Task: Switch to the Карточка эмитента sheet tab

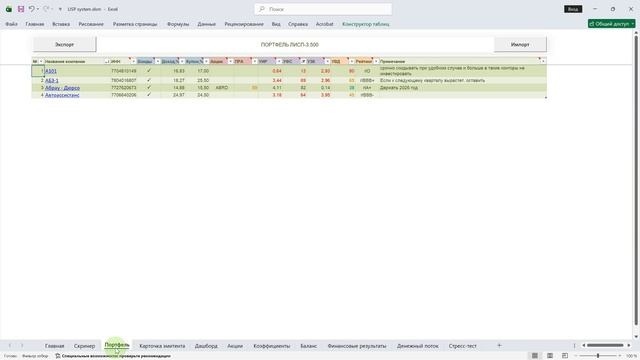Action: [x=162, y=346]
